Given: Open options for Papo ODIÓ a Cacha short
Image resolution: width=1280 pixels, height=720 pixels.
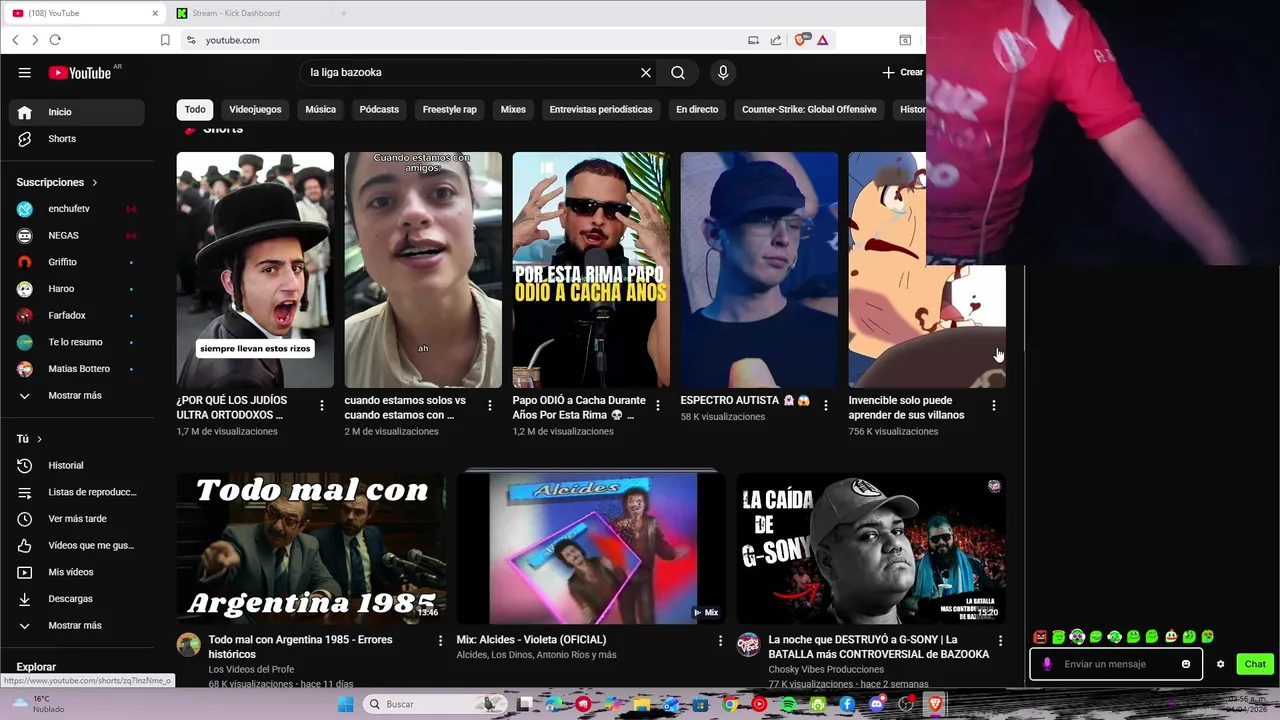Looking at the screenshot, I should coord(658,405).
